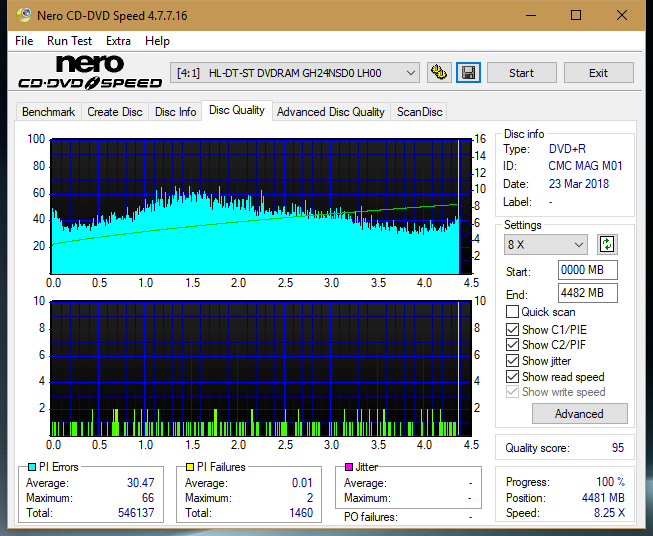The height and width of the screenshot is (536, 653).
Task: Click PI Failures total 1460
Action: pos(301,513)
